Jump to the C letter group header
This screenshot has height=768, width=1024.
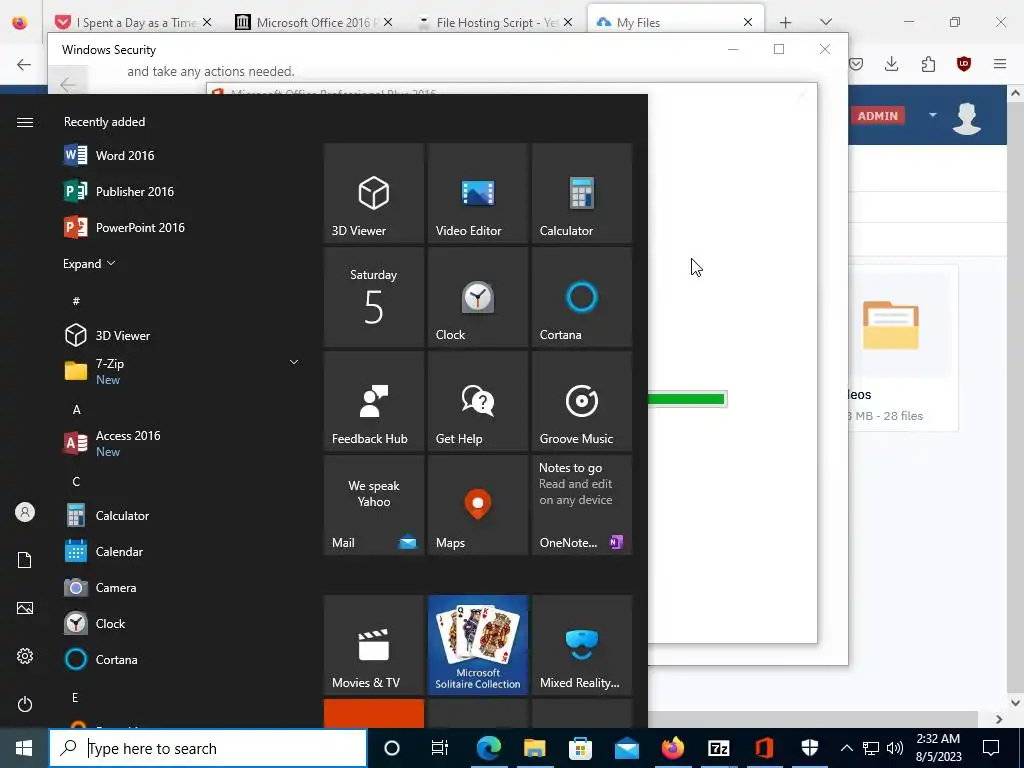[76, 481]
